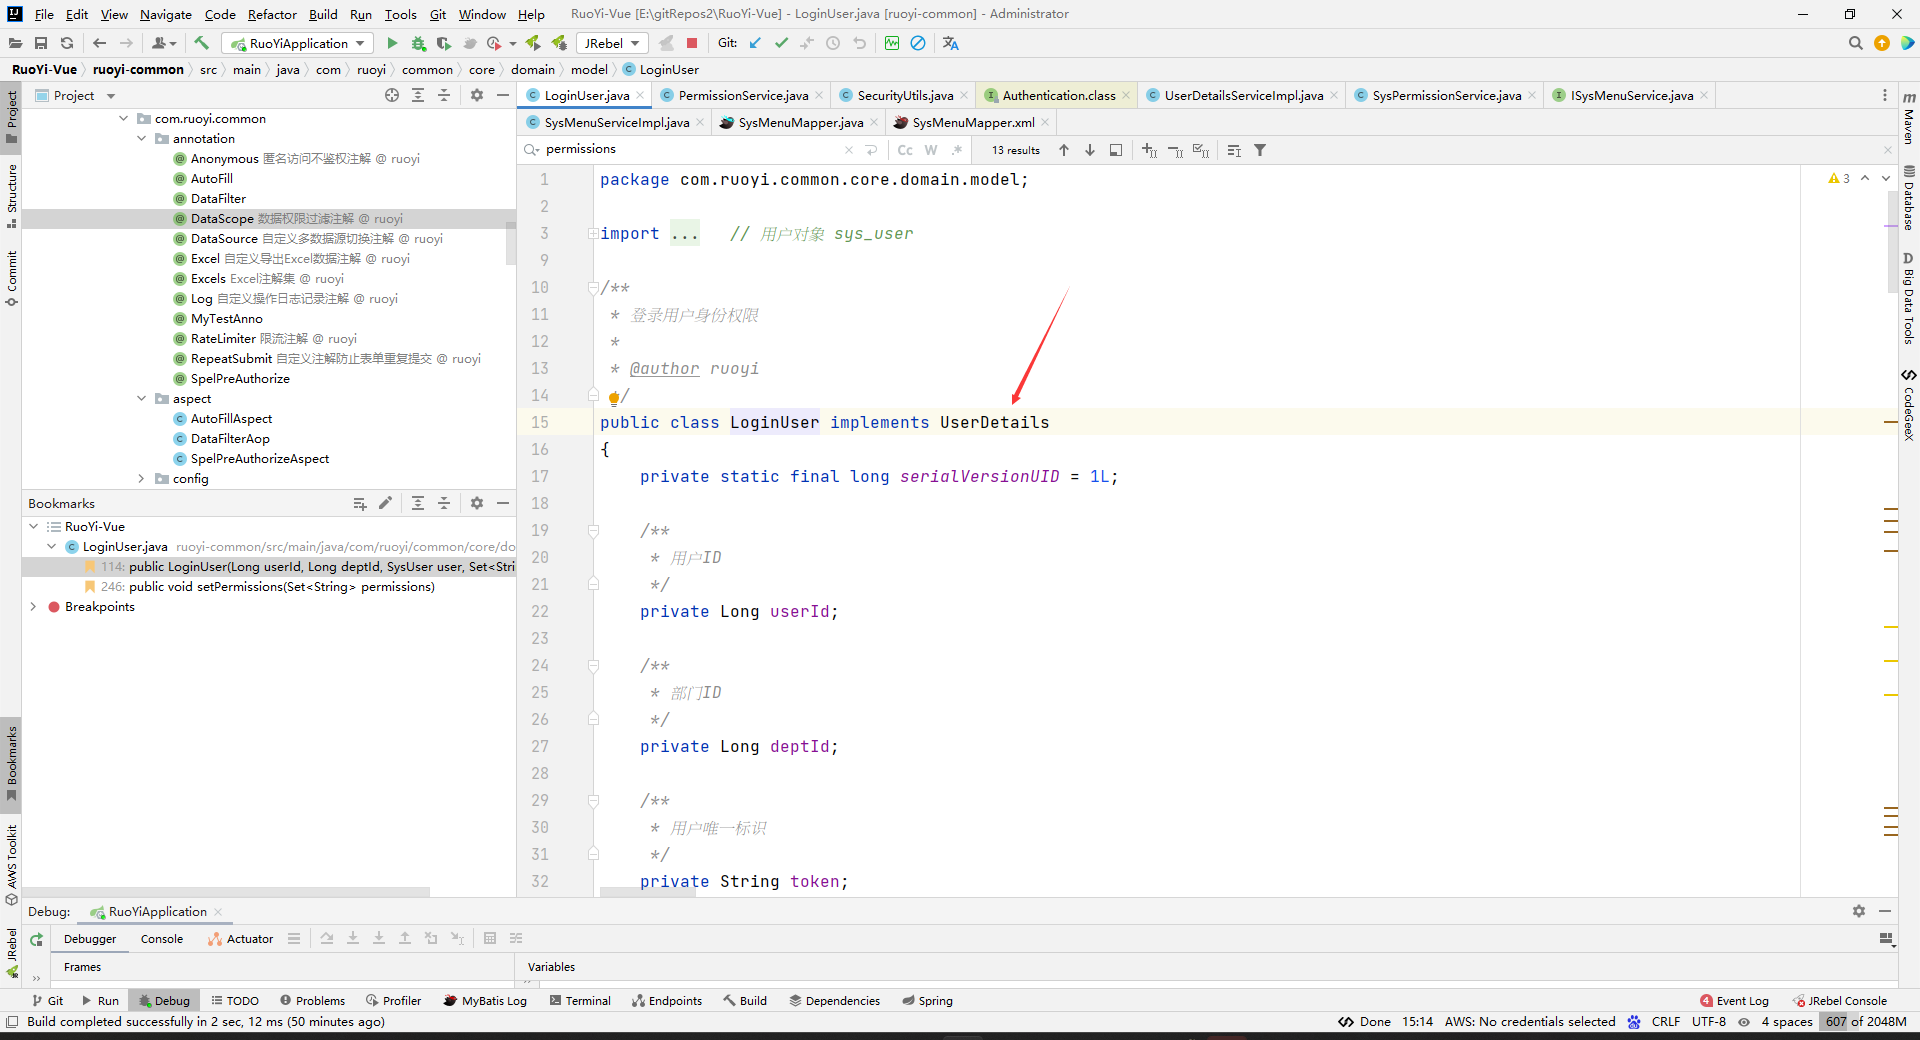Toggle search in selection only

tap(1234, 150)
